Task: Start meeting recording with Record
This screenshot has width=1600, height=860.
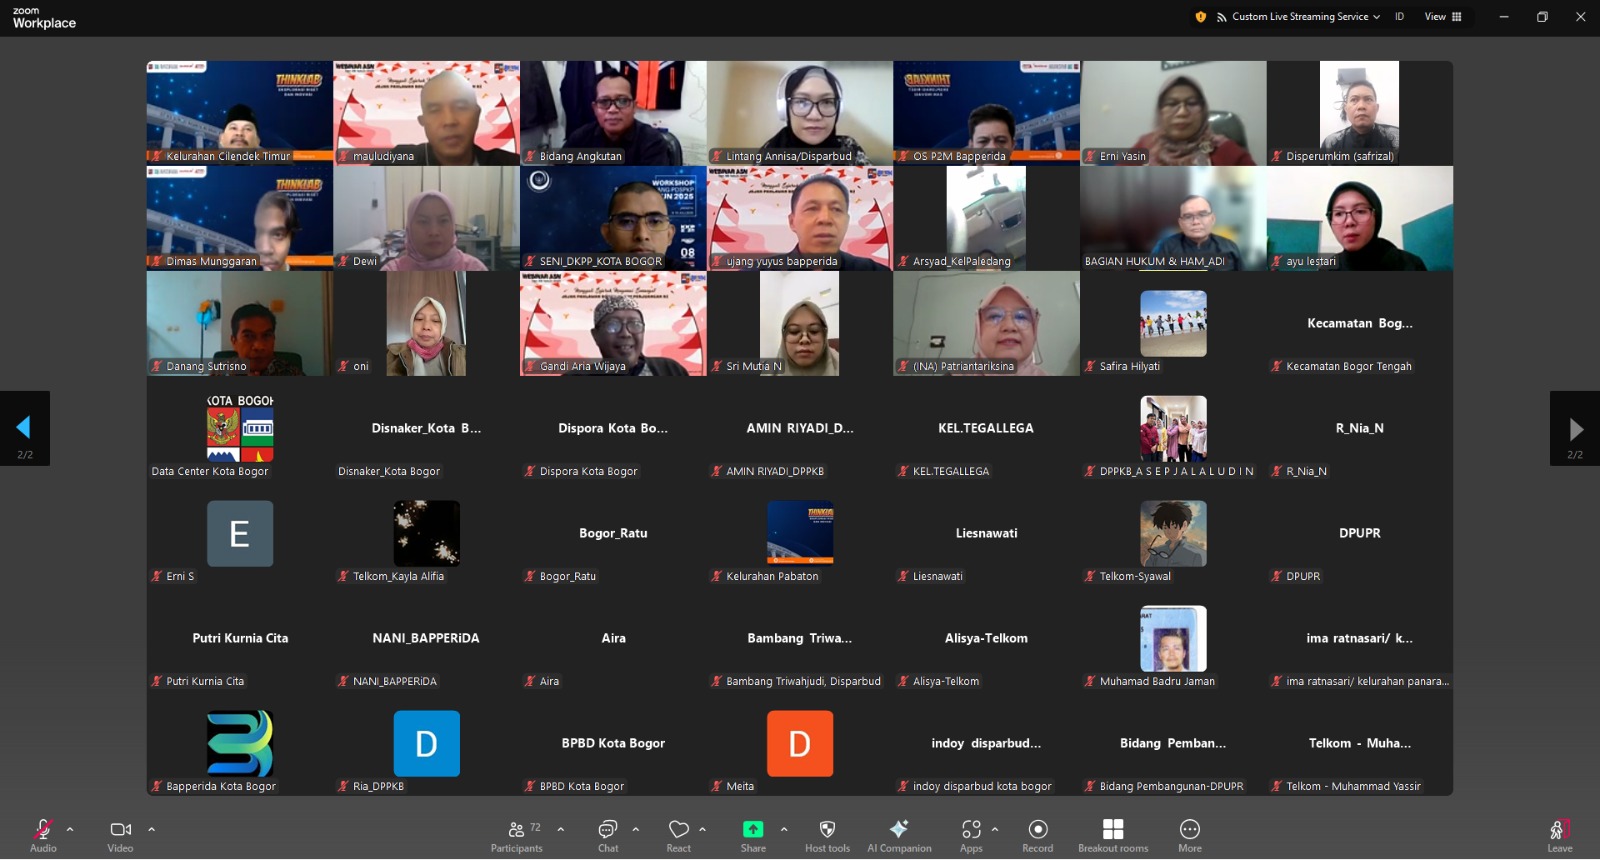Action: tap(1038, 836)
